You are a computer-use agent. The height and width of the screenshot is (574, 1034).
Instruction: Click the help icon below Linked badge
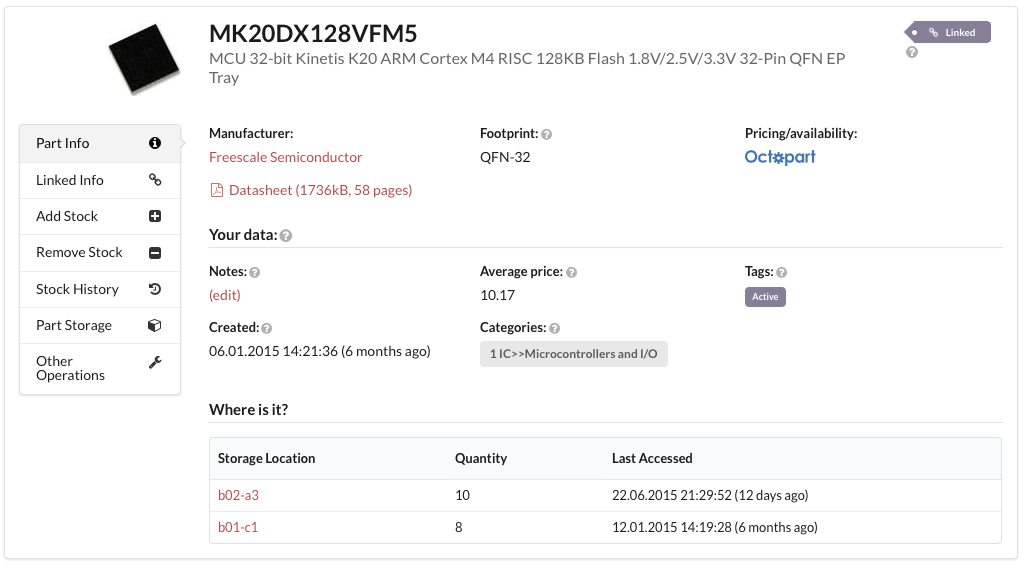point(912,52)
